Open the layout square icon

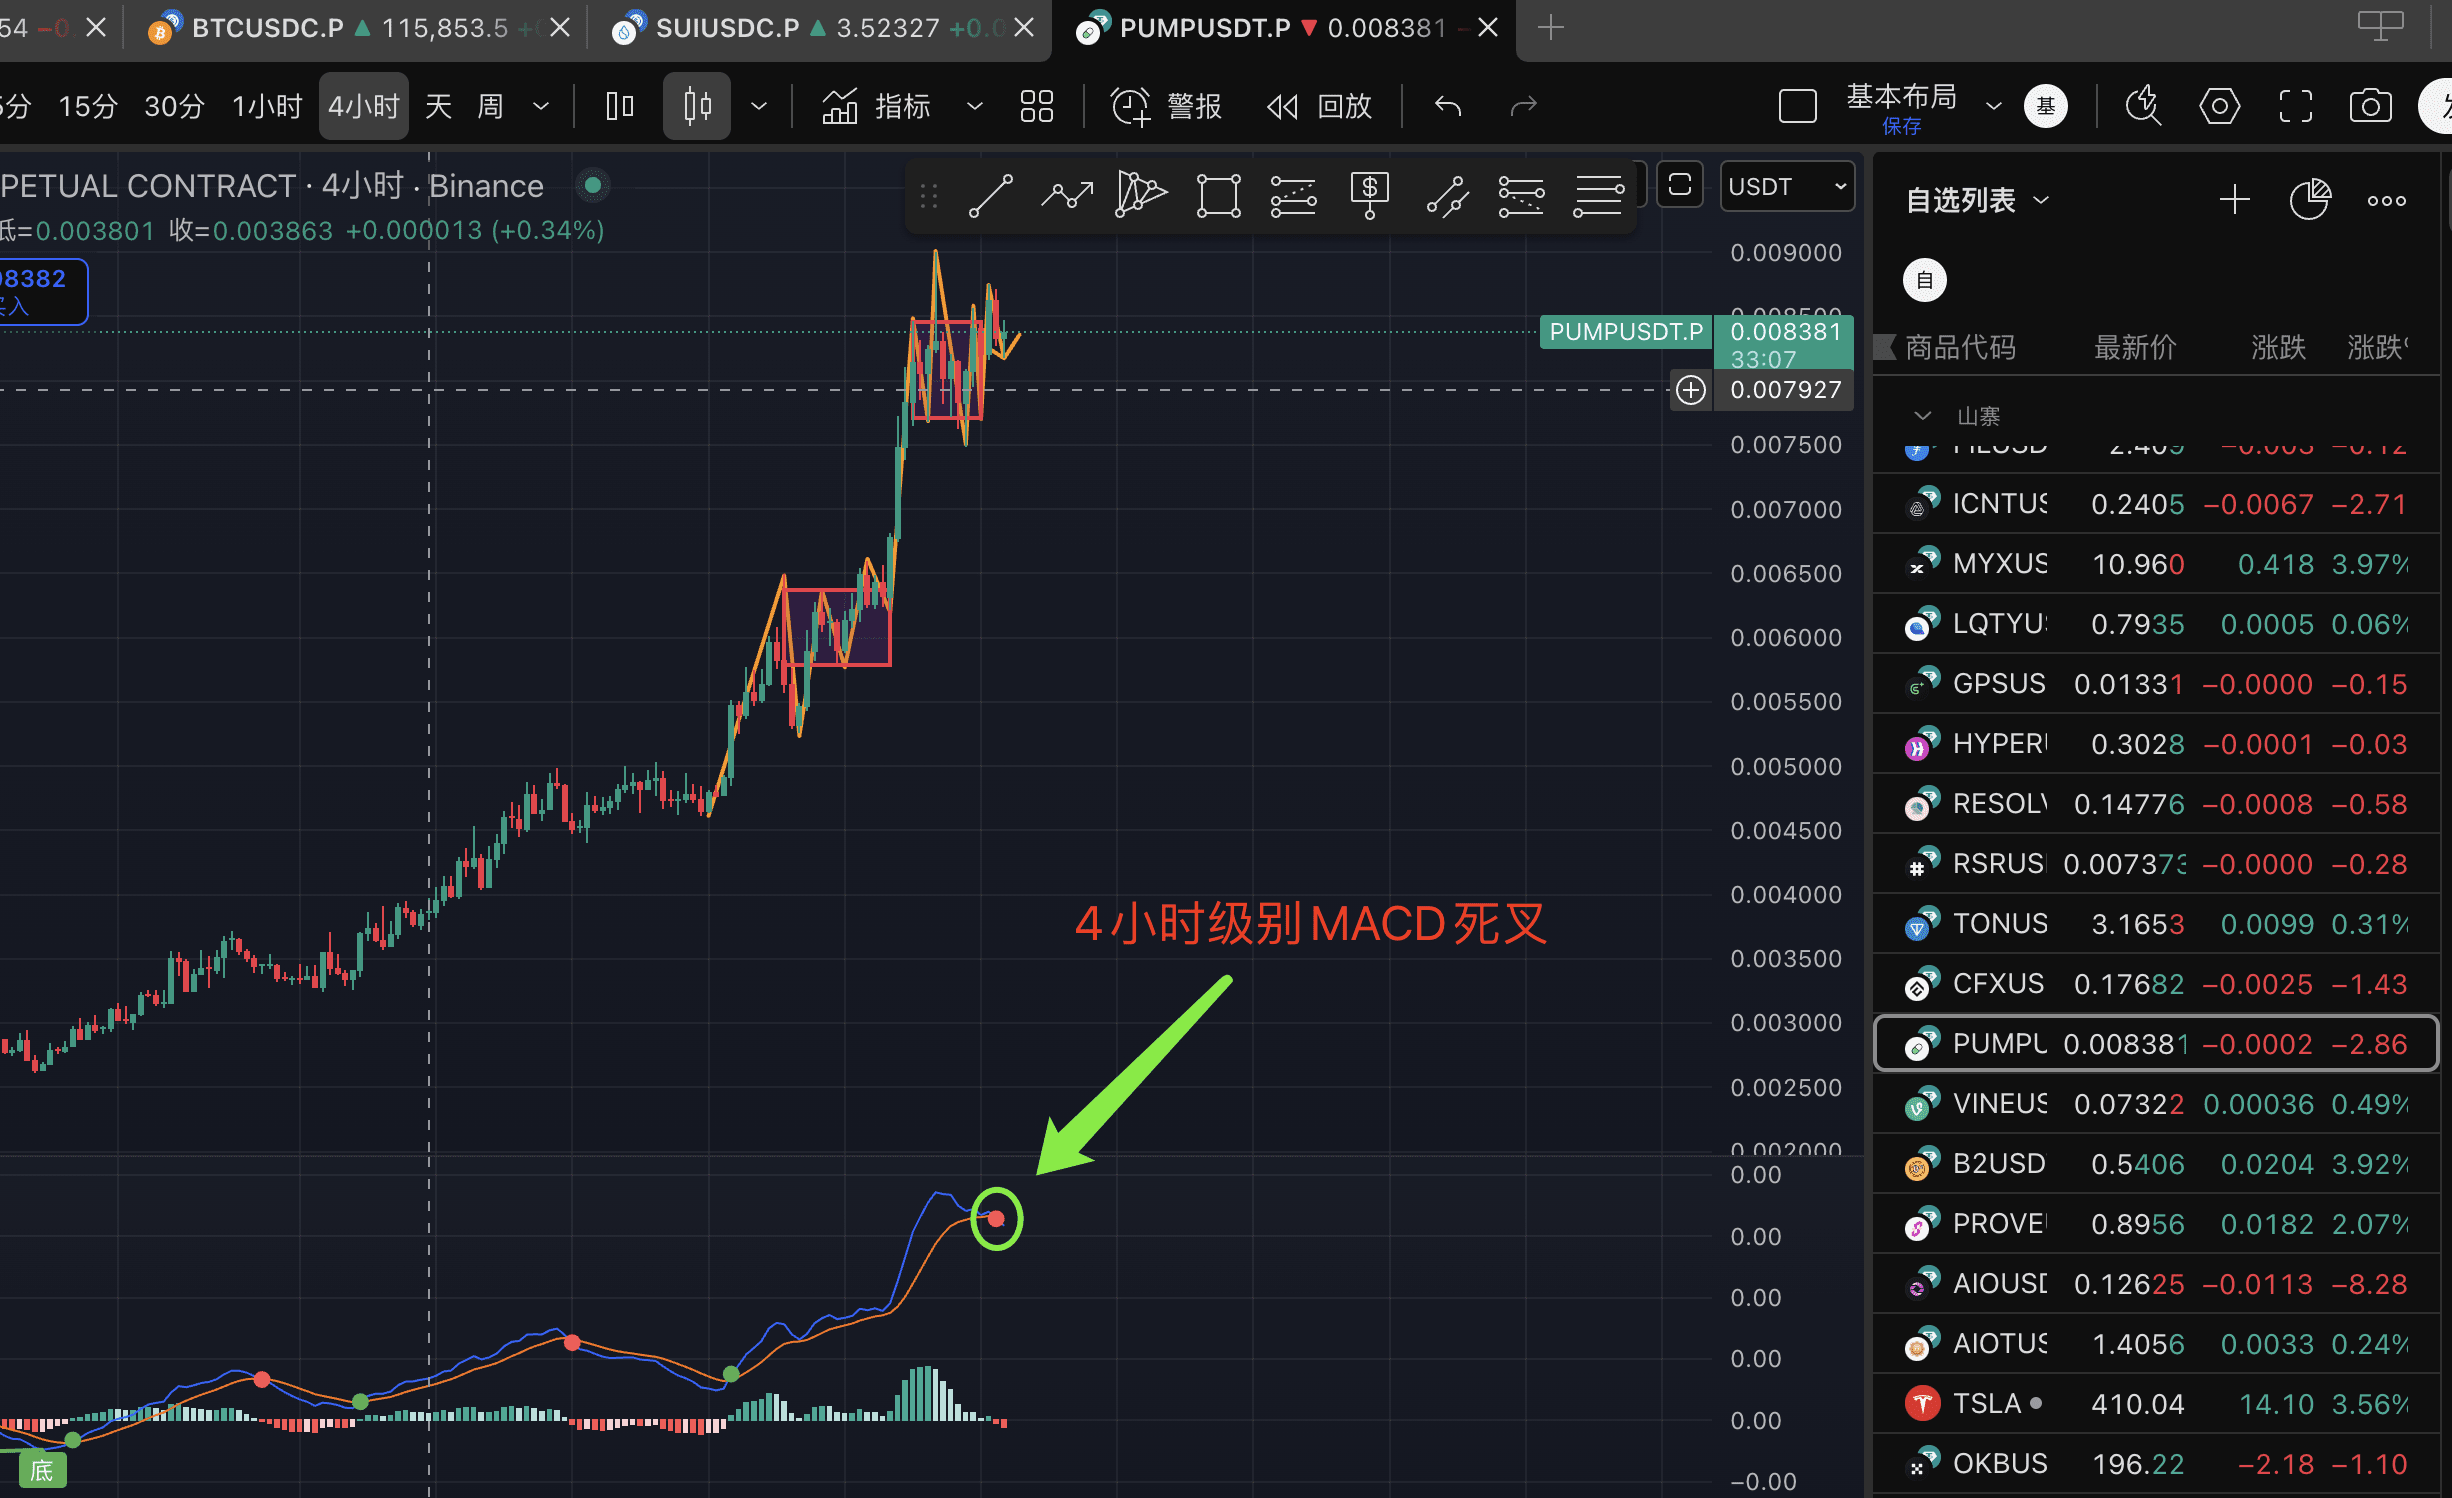pos(1797,106)
